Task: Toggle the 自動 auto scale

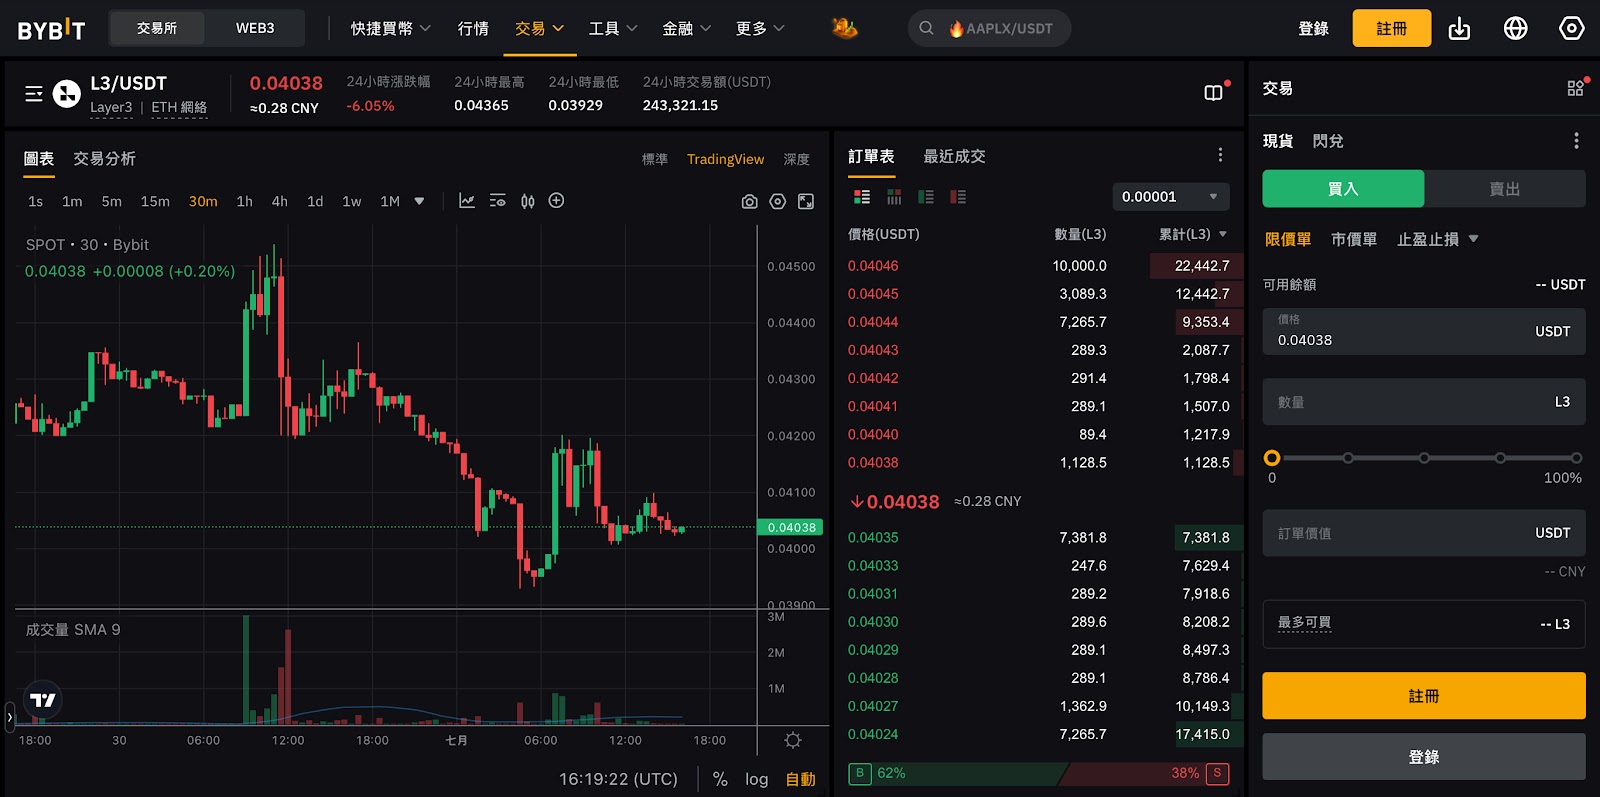Action: [x=800, y=779]
